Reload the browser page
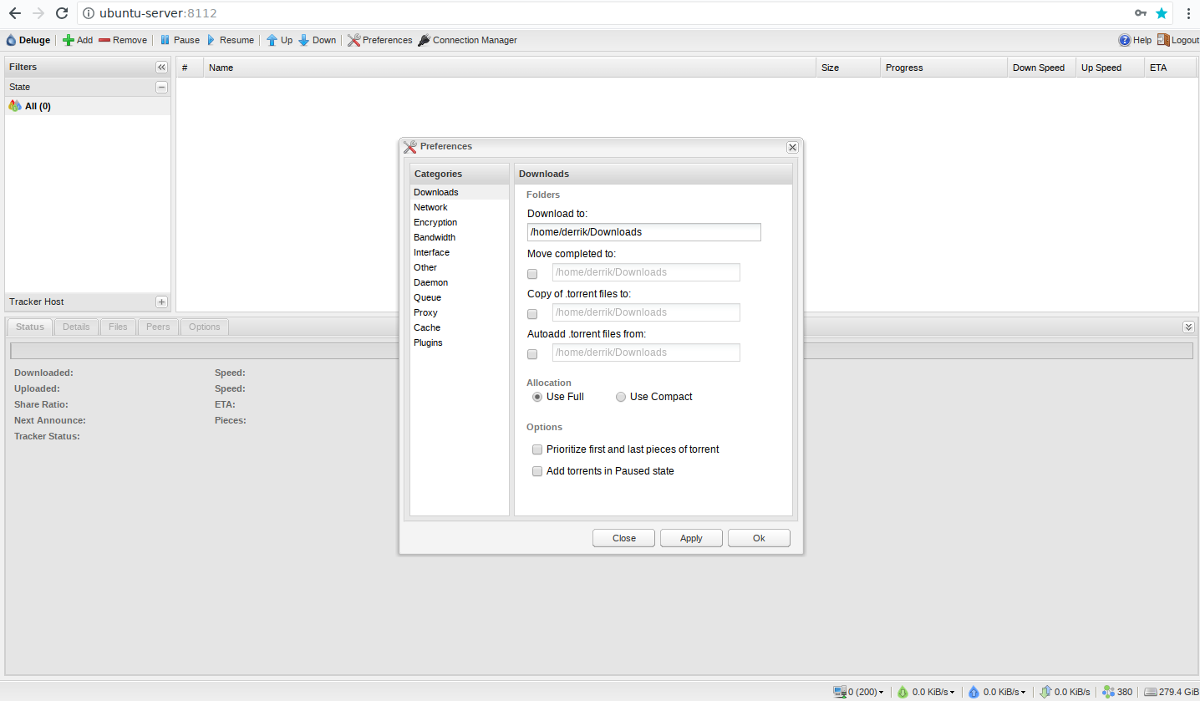1200x701 pixels. coord(62,13)
